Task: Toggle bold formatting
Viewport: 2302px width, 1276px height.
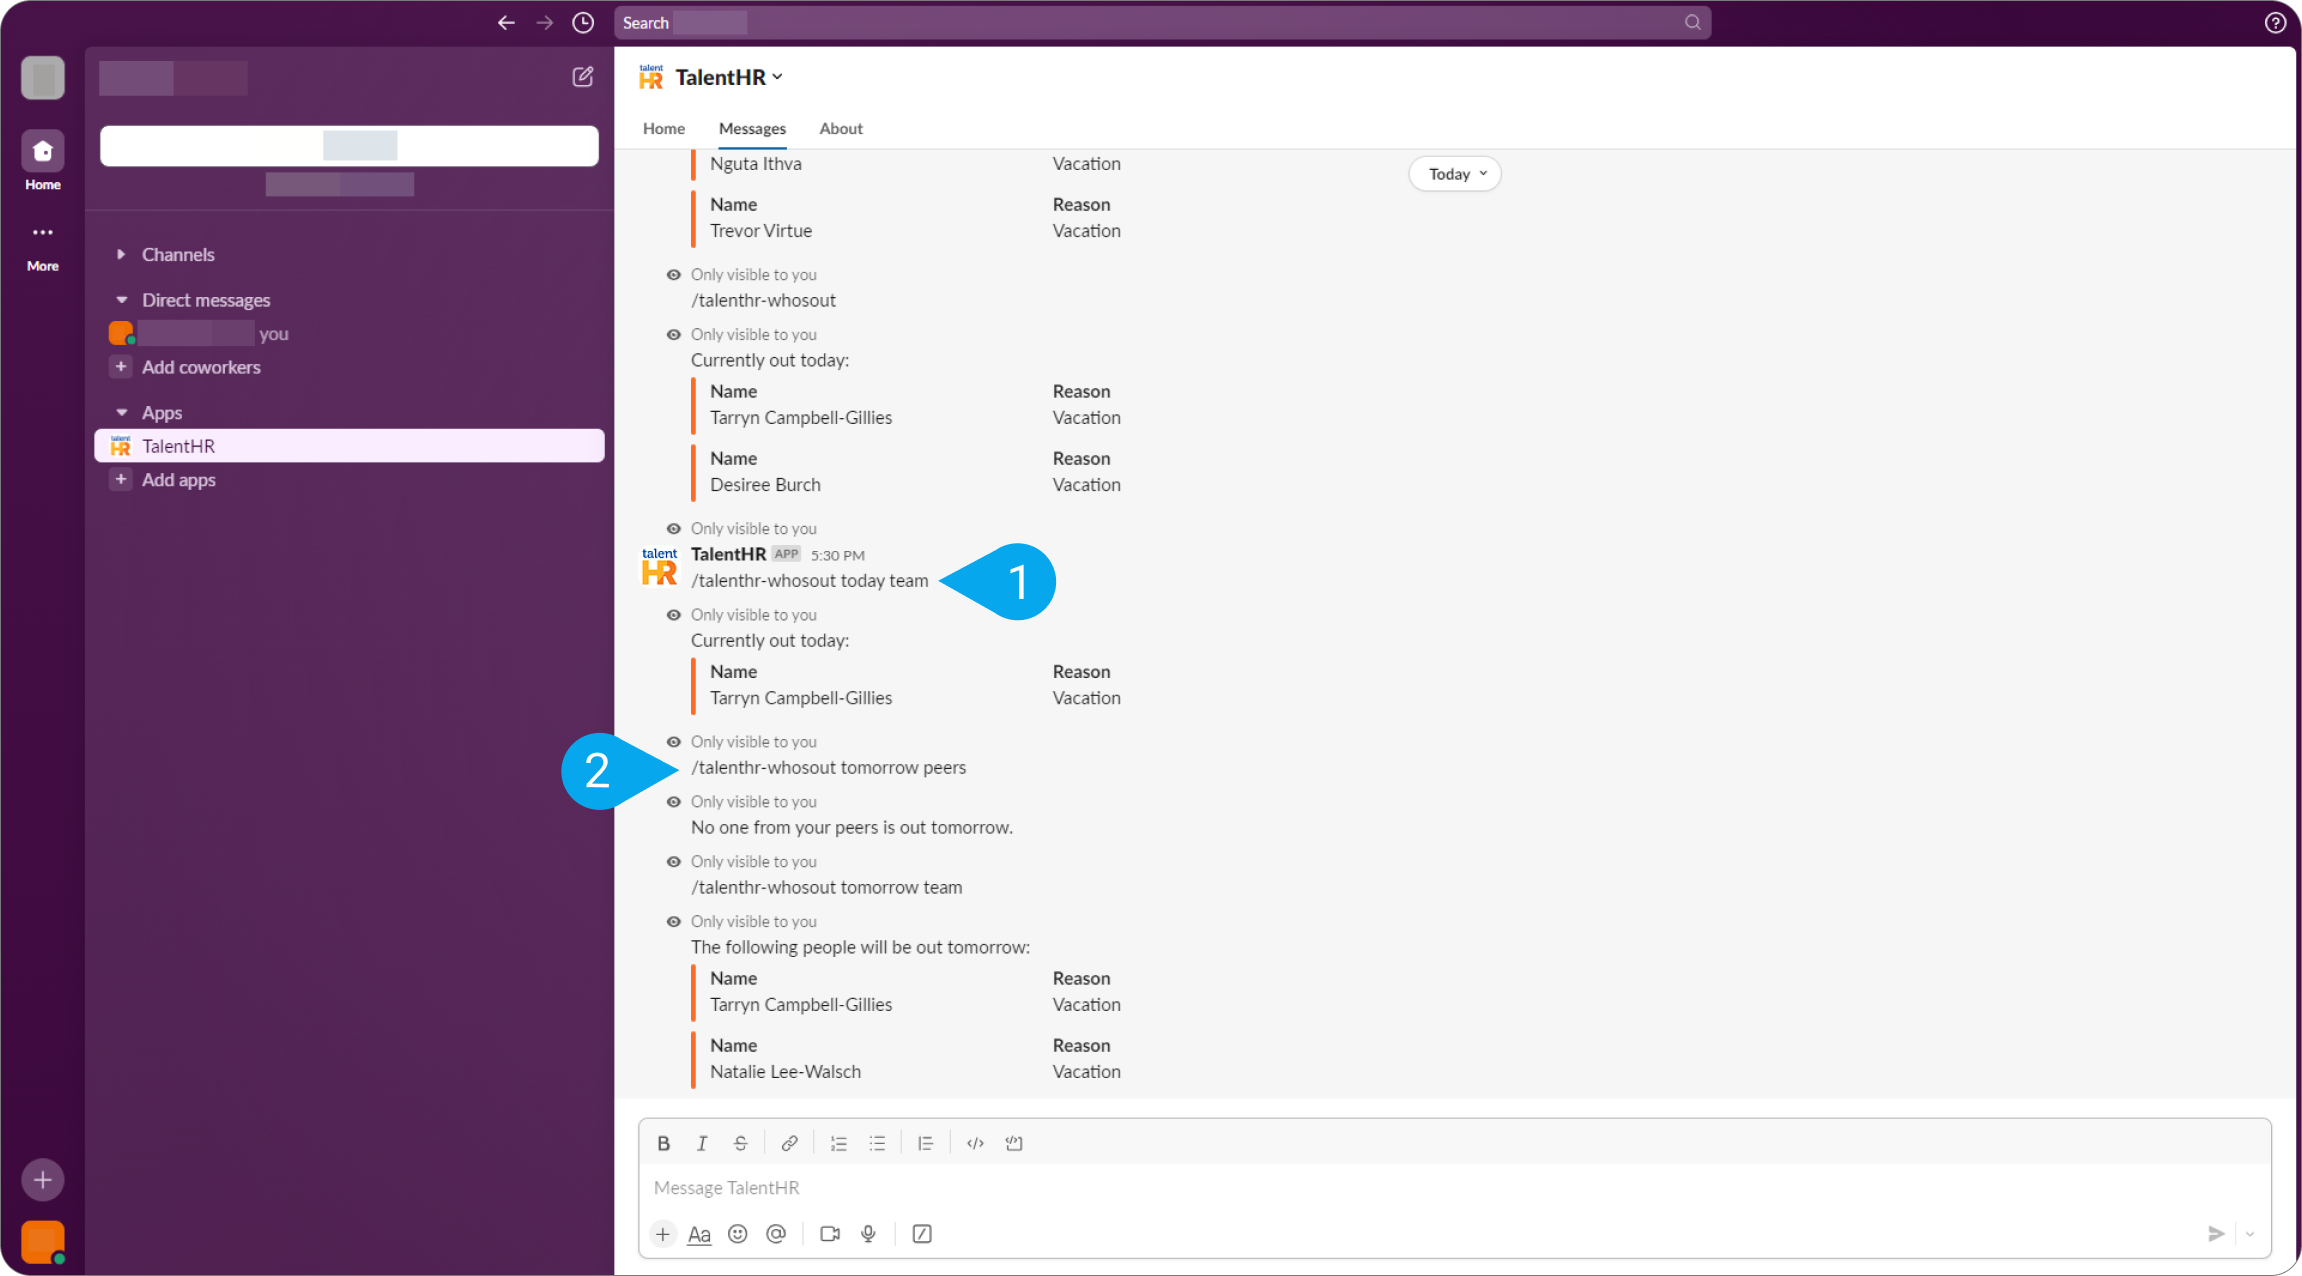Action: coord(663,1143)
